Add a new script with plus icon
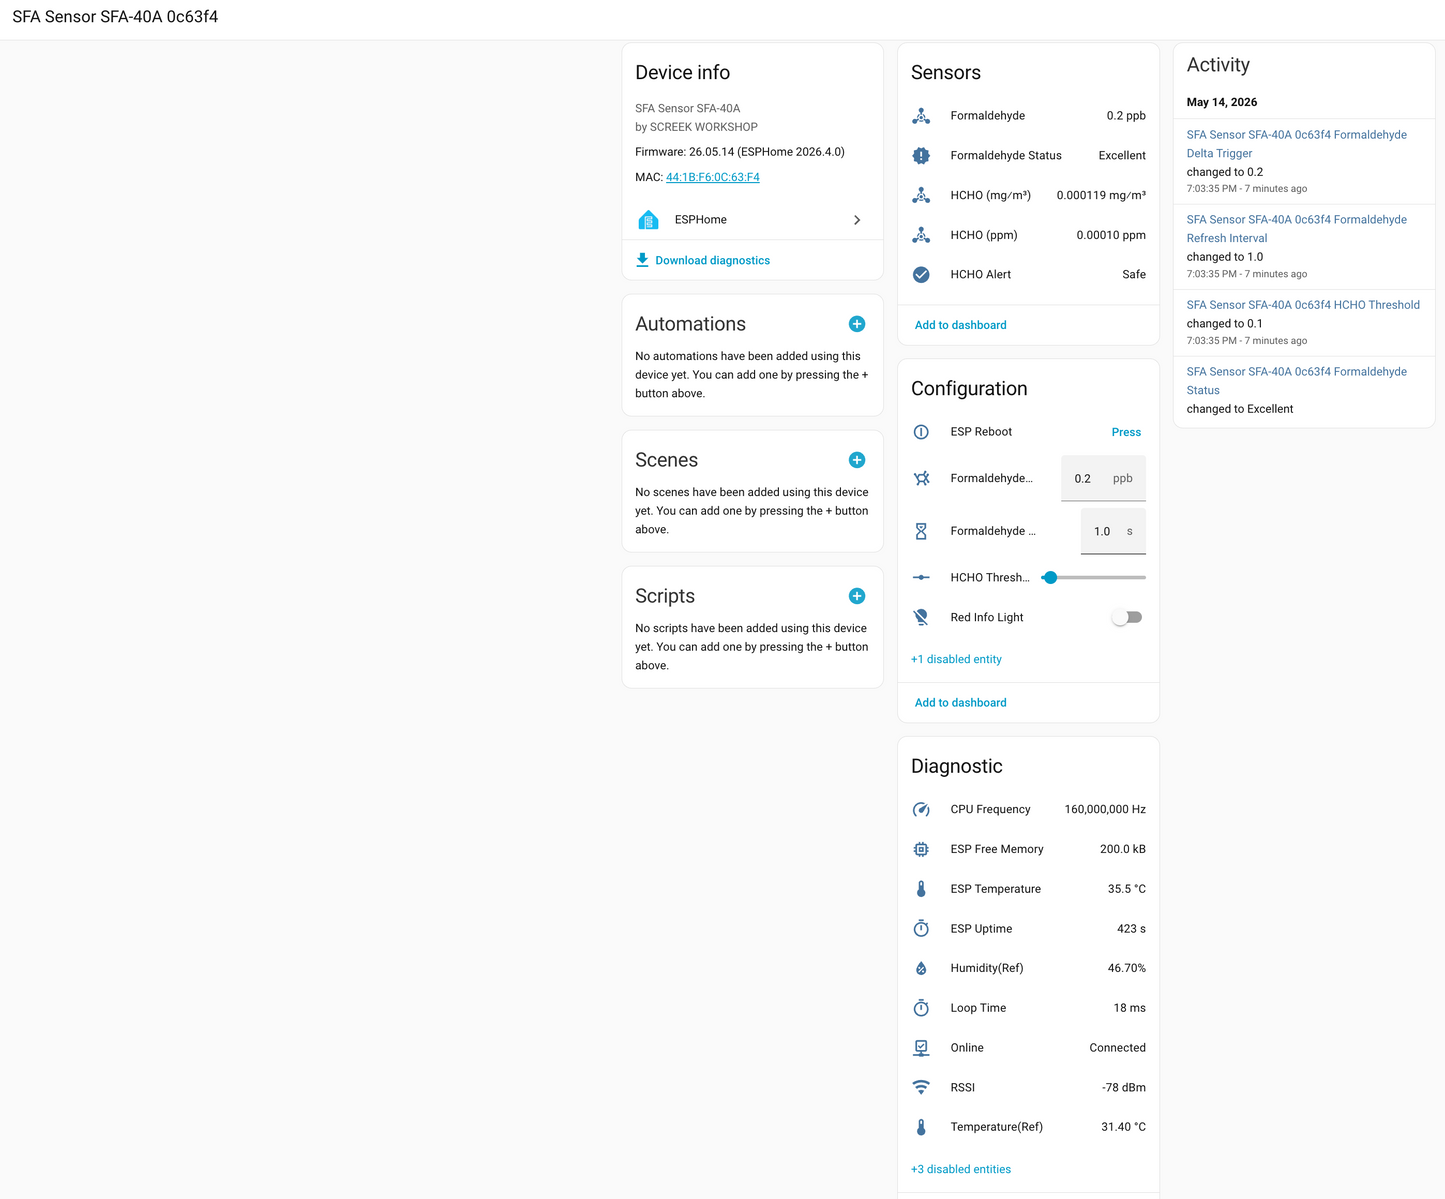Image resolution: width=1445 pixels, height=1199 pixels. [857, 596]
